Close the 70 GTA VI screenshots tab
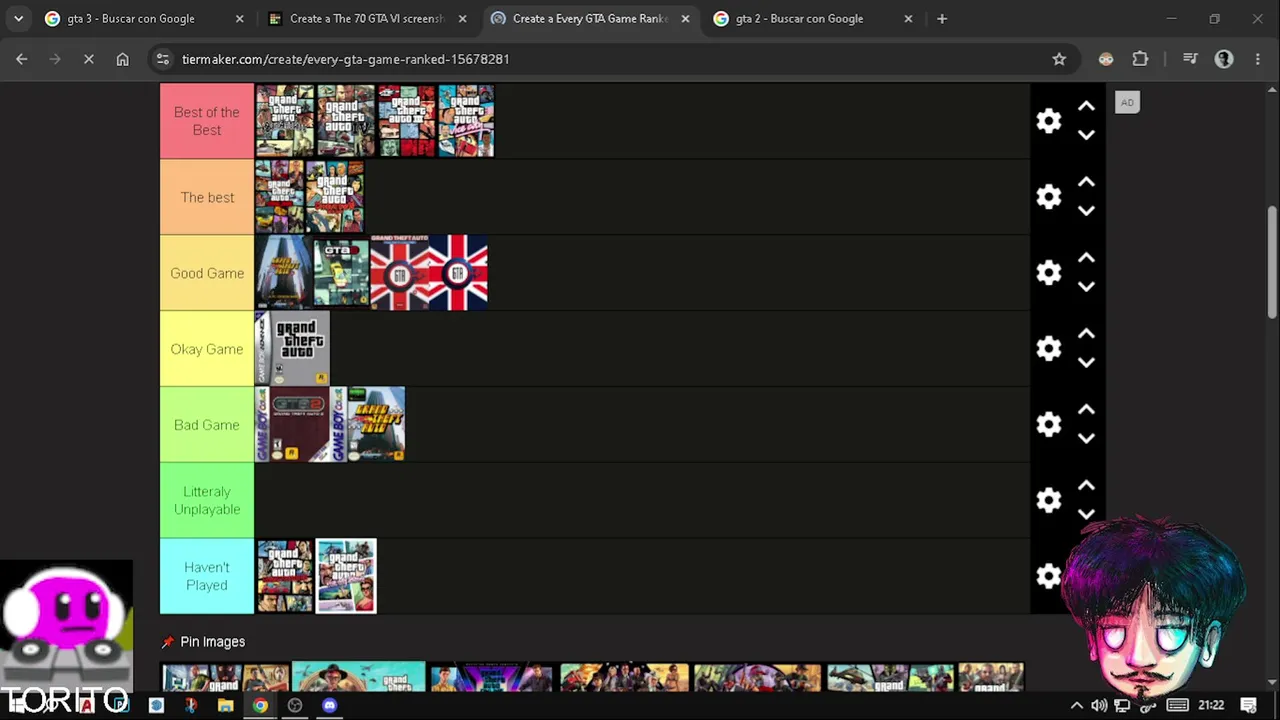Screen dimensions: 1280x720 (x=462, y=19)
